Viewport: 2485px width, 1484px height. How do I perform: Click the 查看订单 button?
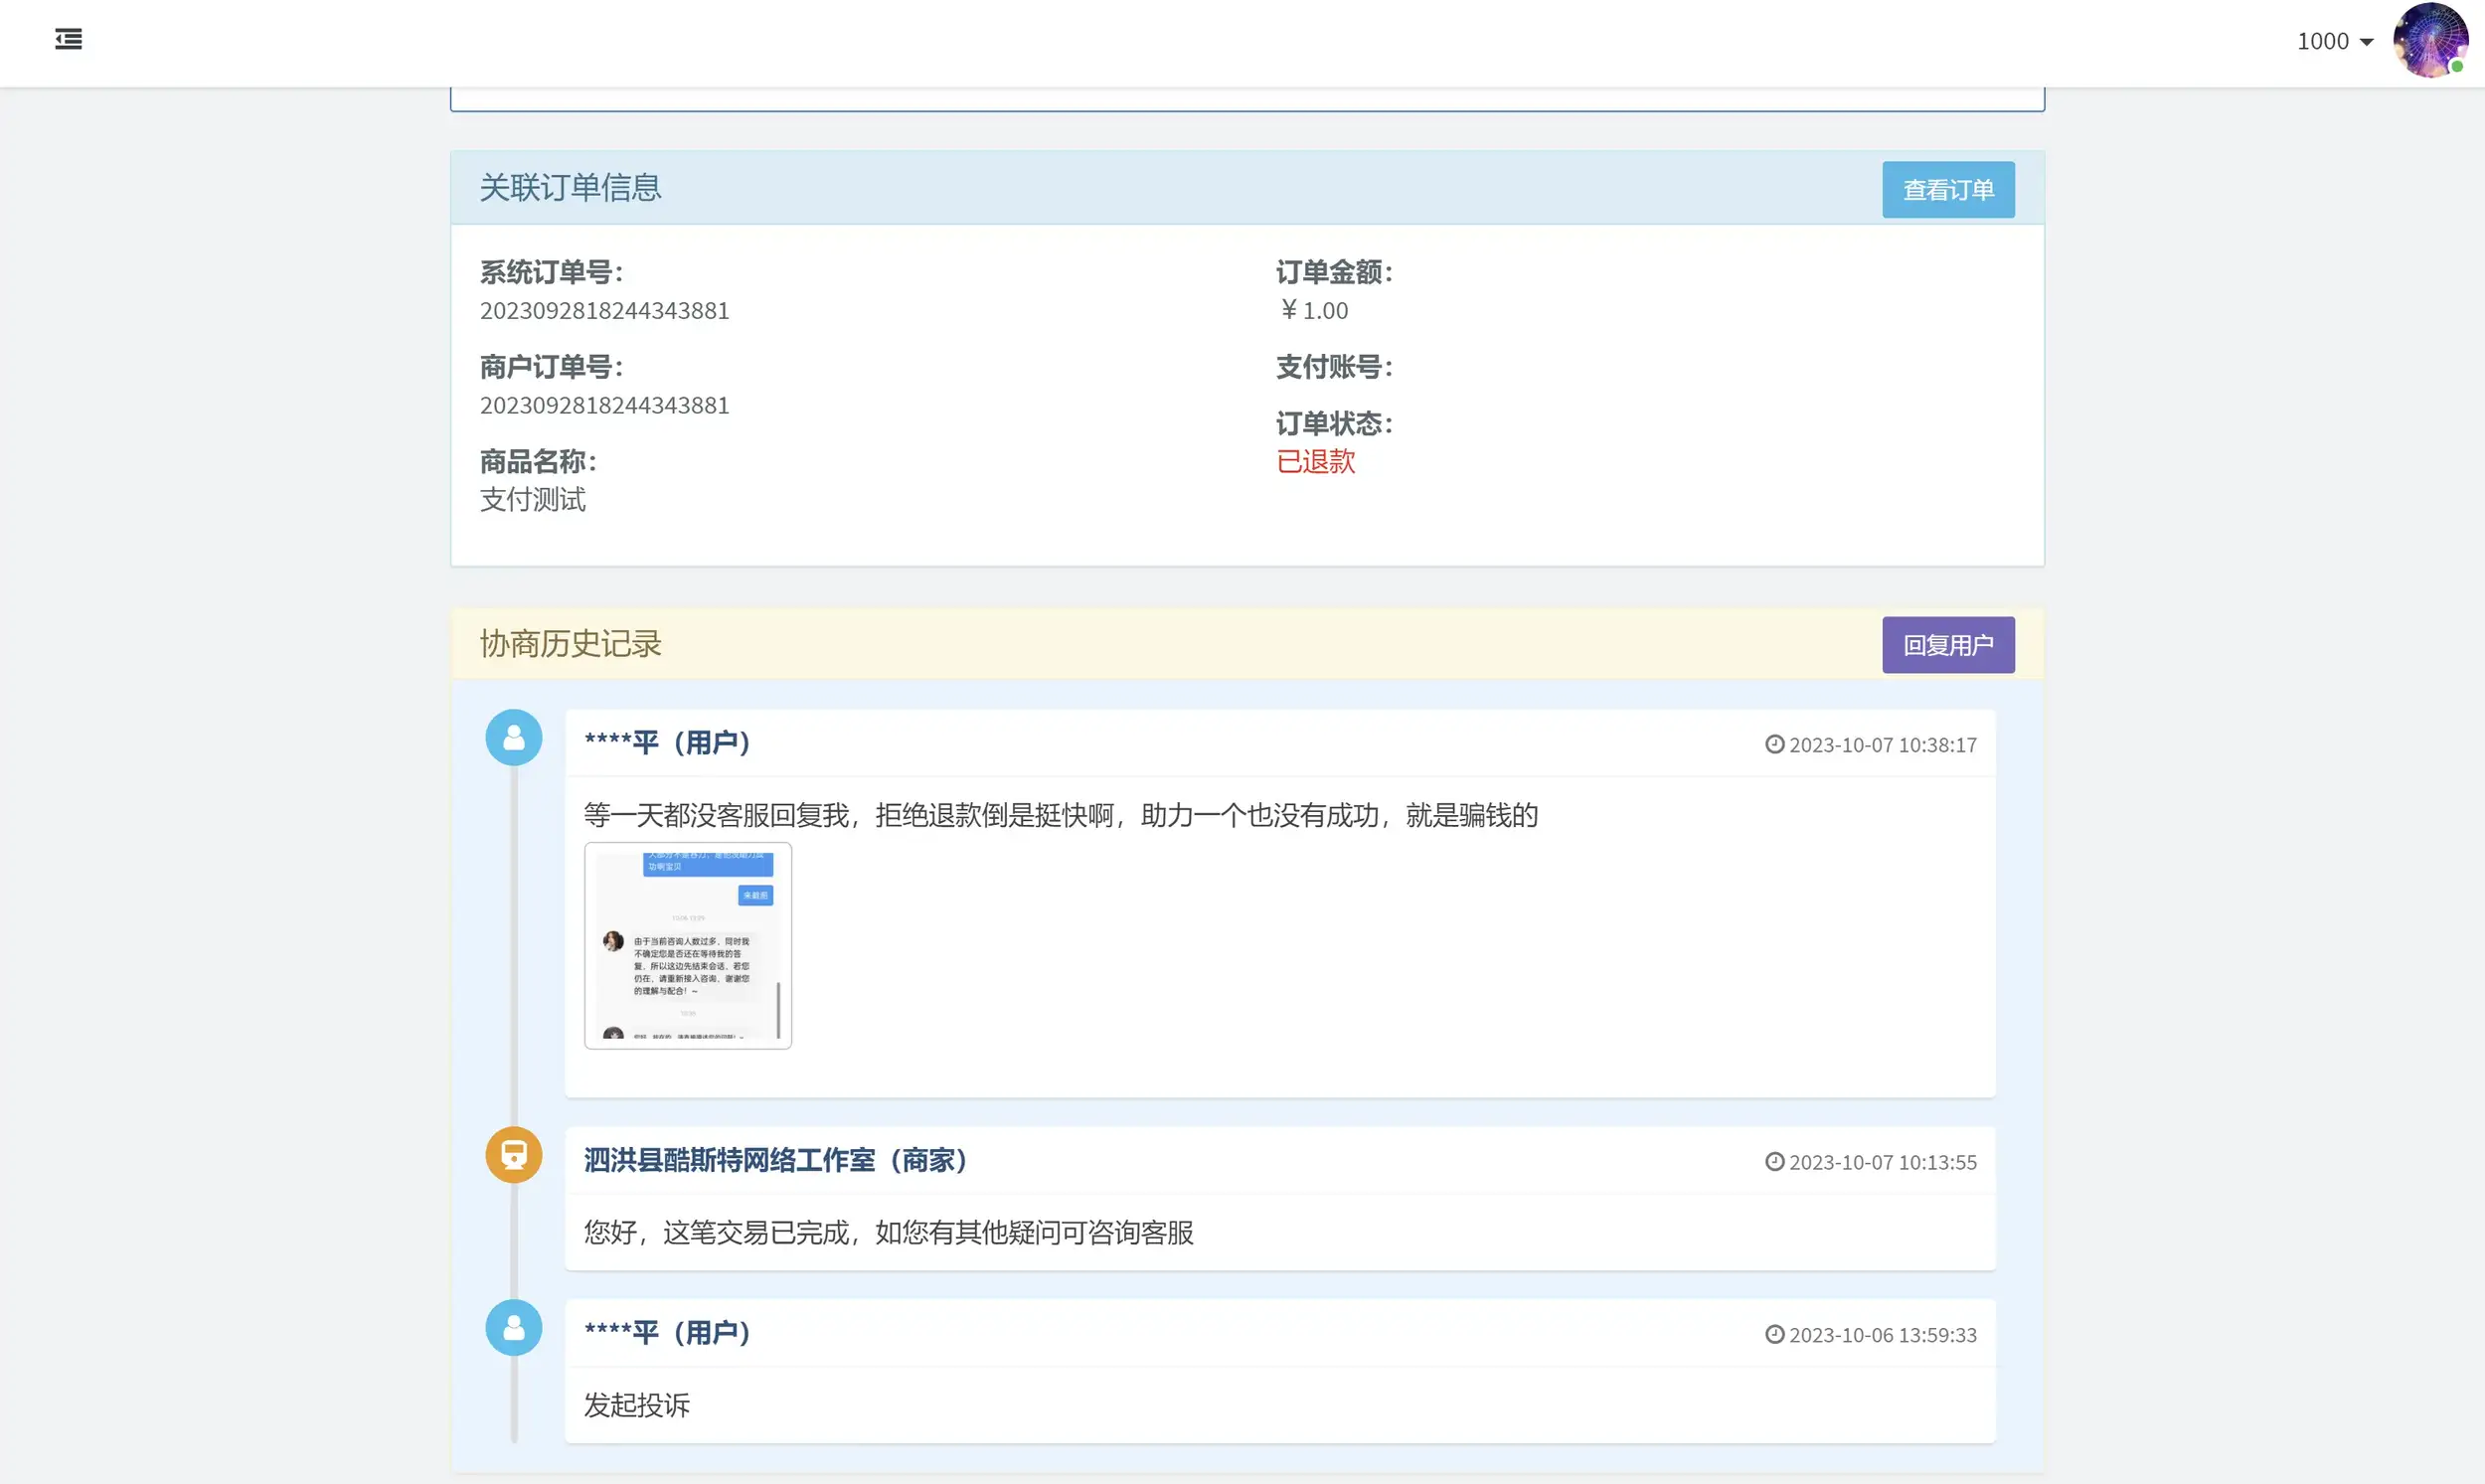(x=1947, y=189)
